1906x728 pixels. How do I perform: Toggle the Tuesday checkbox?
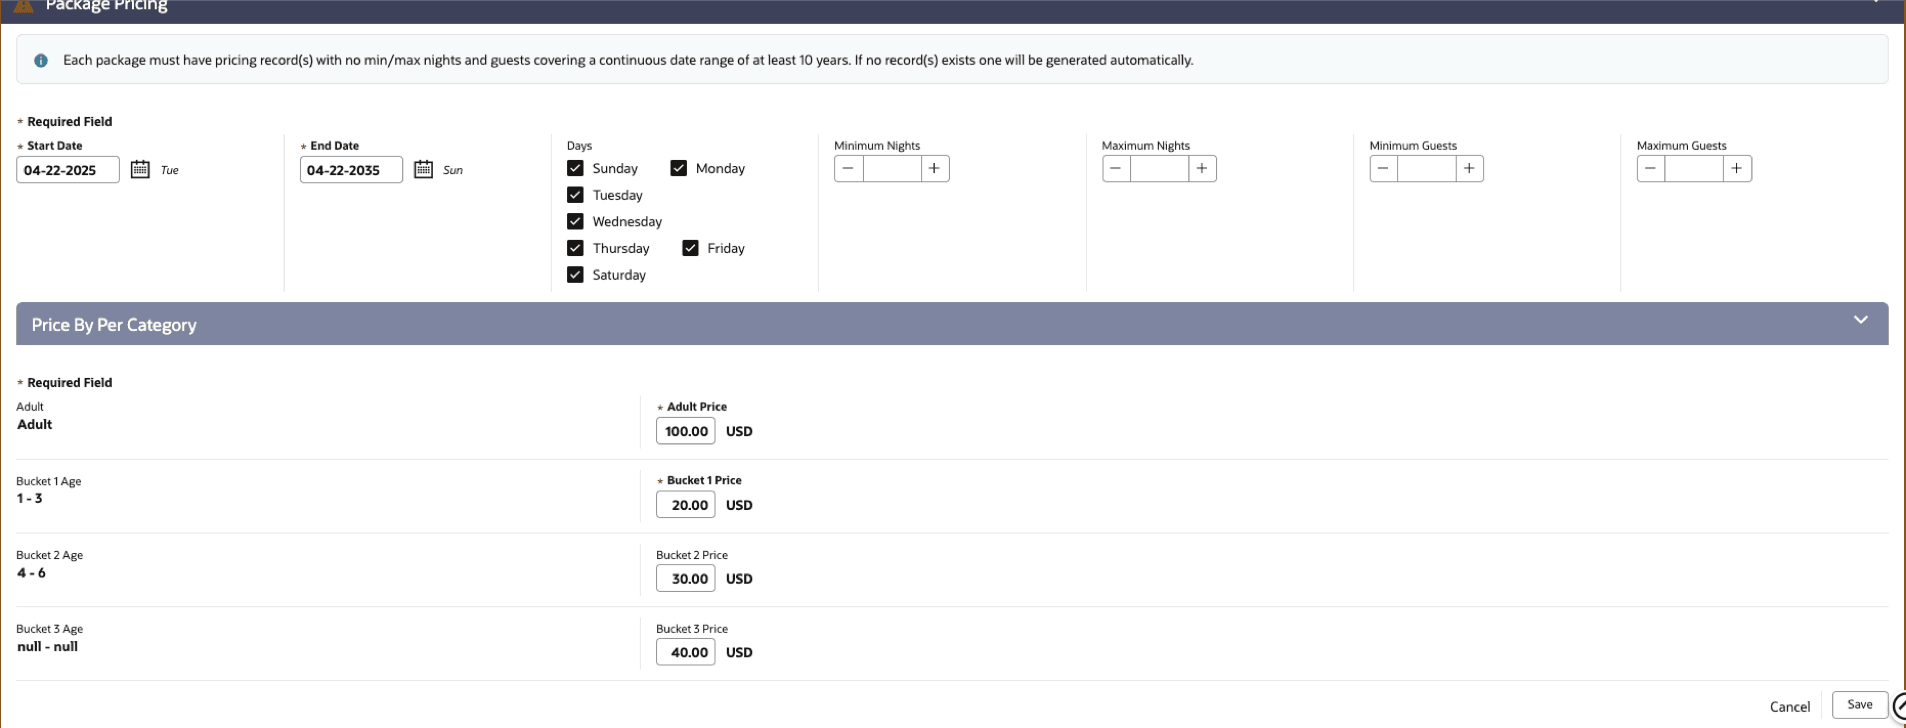[575, 195]
